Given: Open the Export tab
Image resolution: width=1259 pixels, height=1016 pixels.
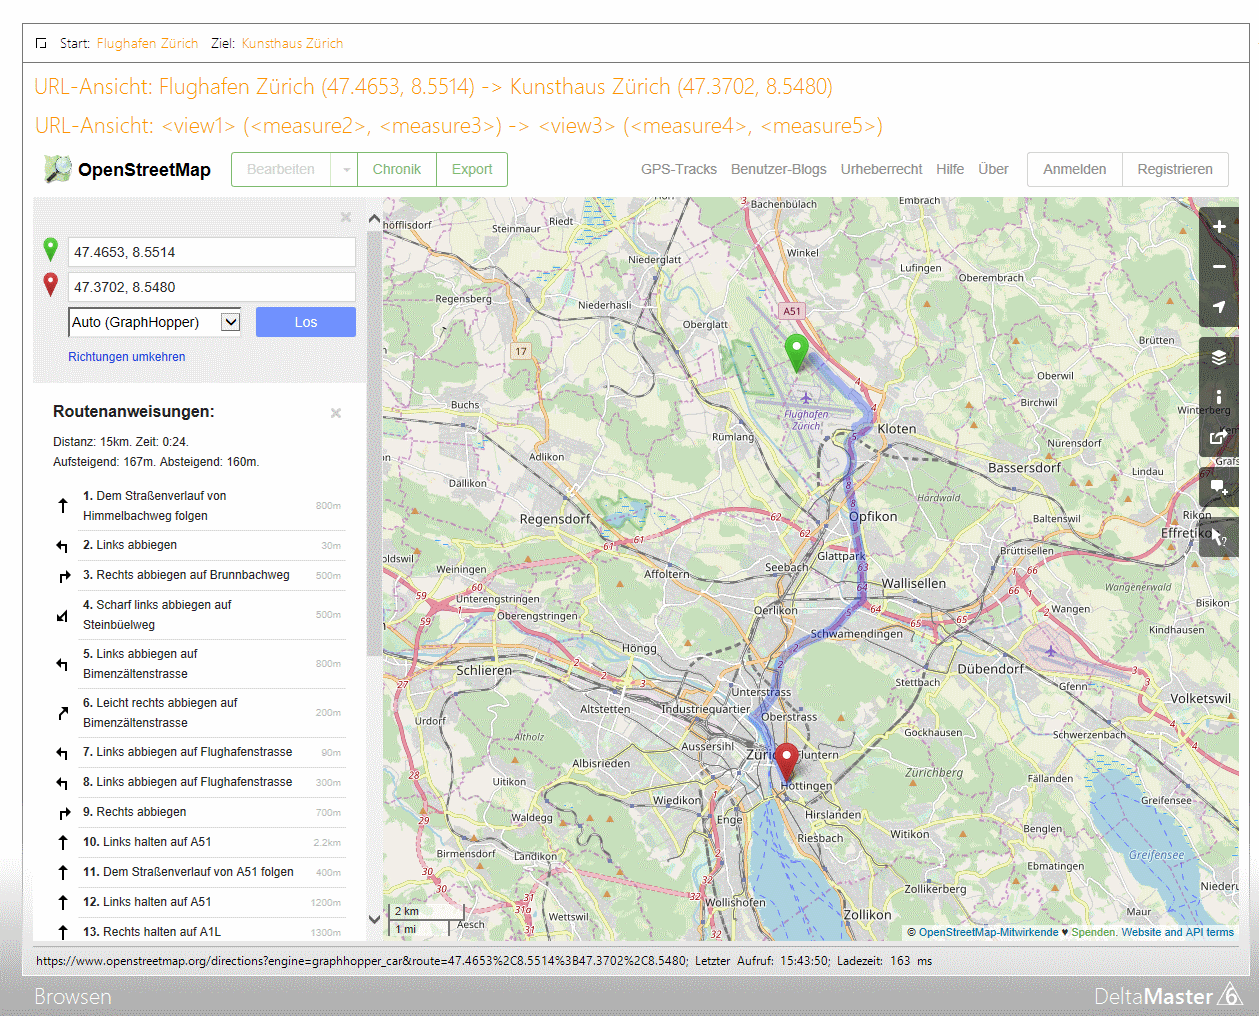Looking at the screenshot, I should (472, 170).
